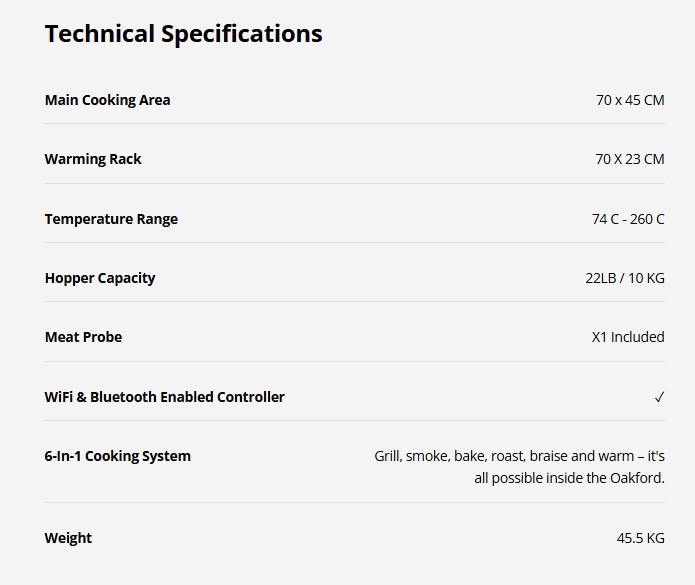Select the Hopper Capacity label

coord(100,278)
